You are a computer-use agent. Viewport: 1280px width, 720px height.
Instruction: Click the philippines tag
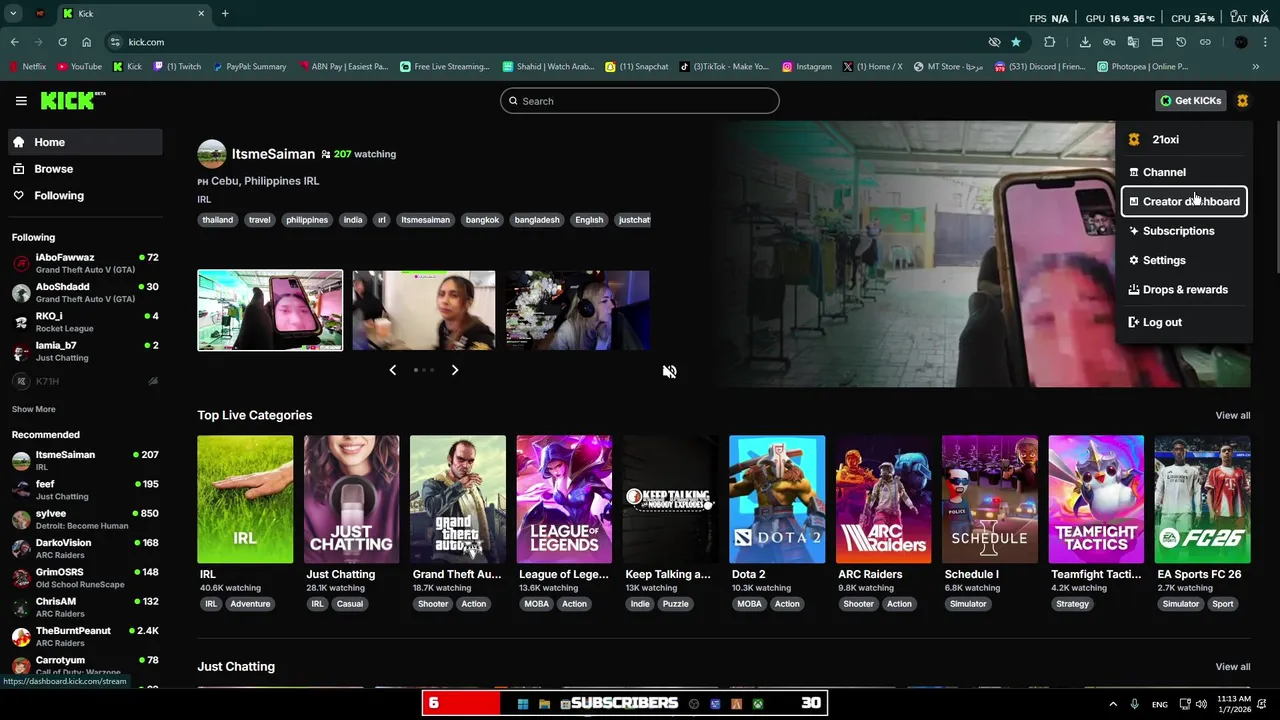coord(307,220)
